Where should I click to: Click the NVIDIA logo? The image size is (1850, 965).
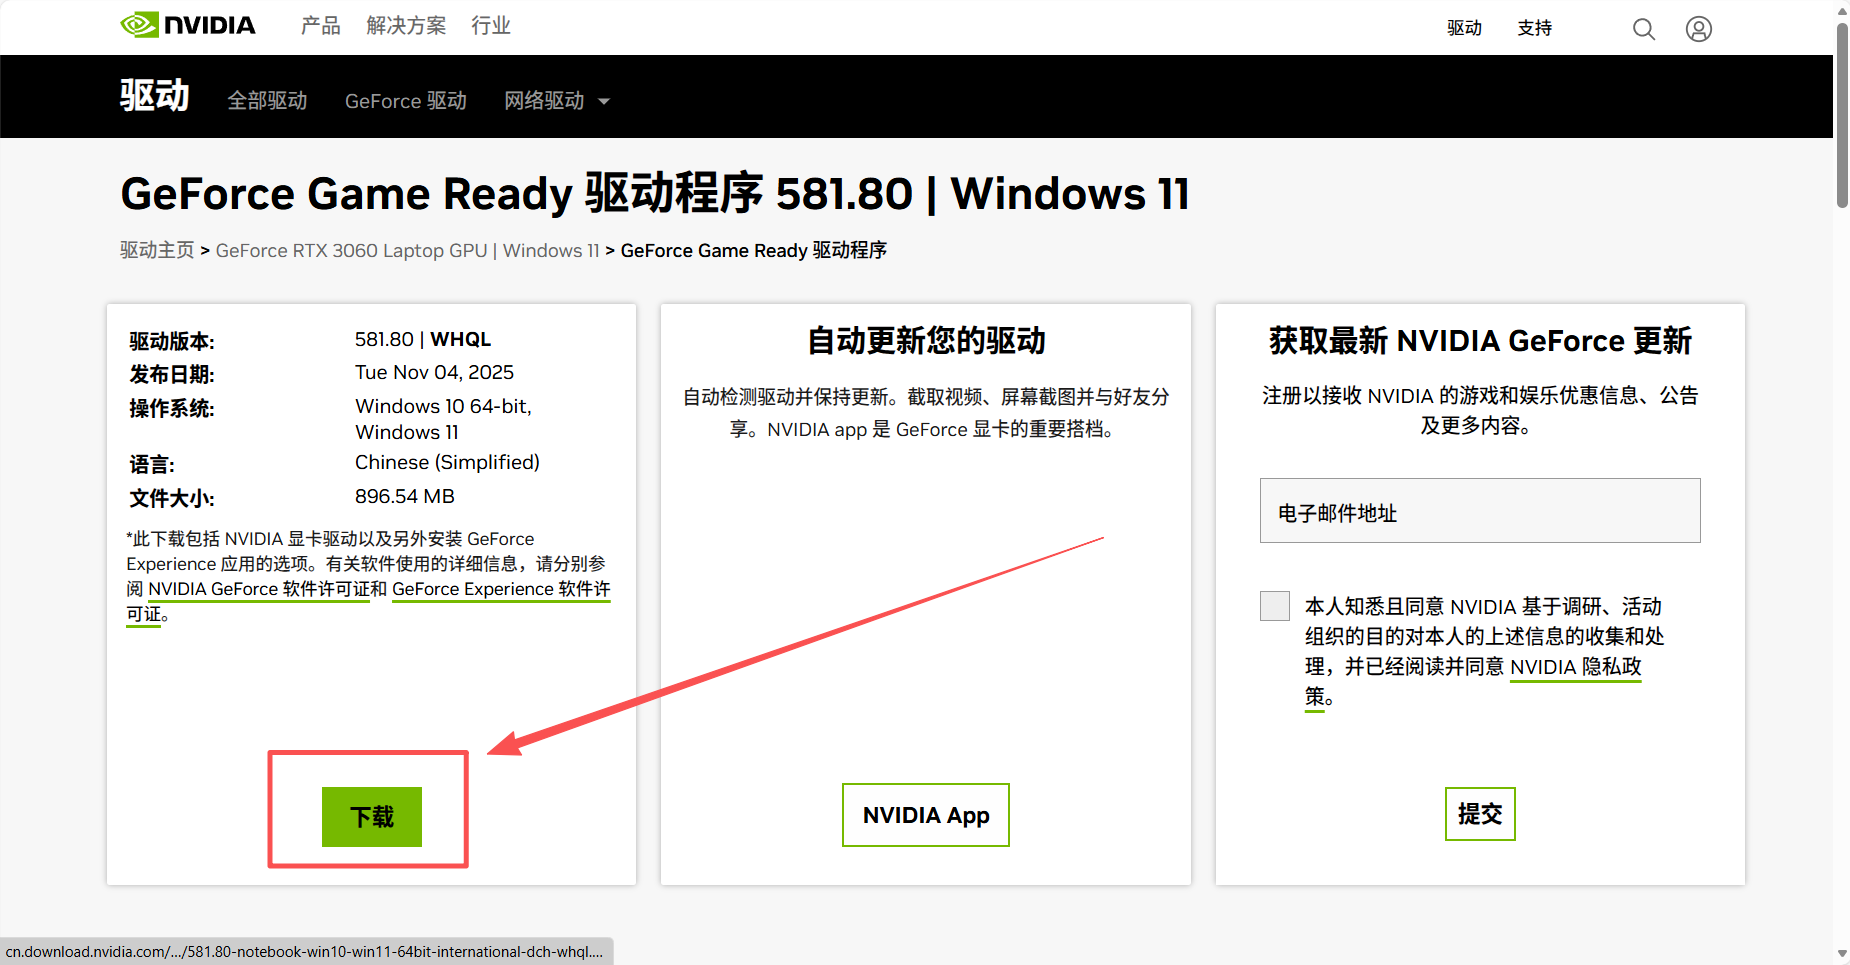(x=188, y=25)
